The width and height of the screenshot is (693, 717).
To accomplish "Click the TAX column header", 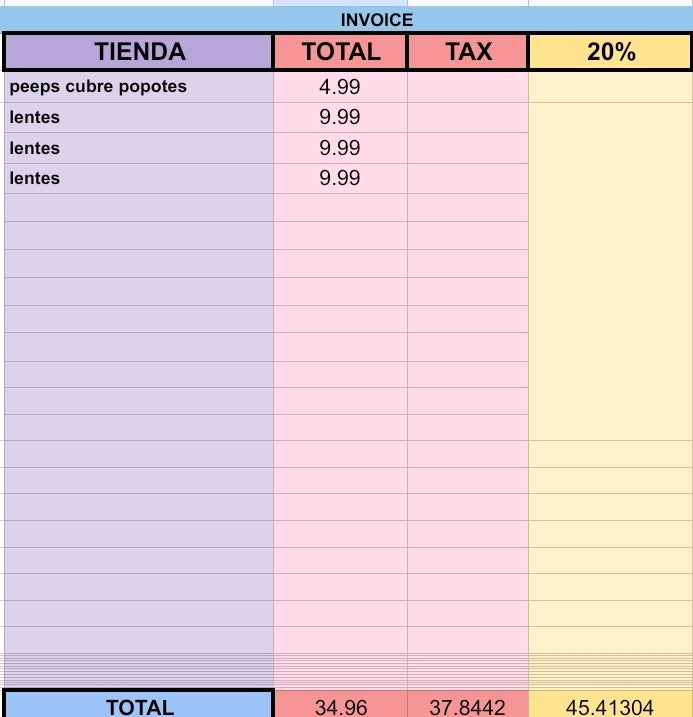I will coord(468,51).
